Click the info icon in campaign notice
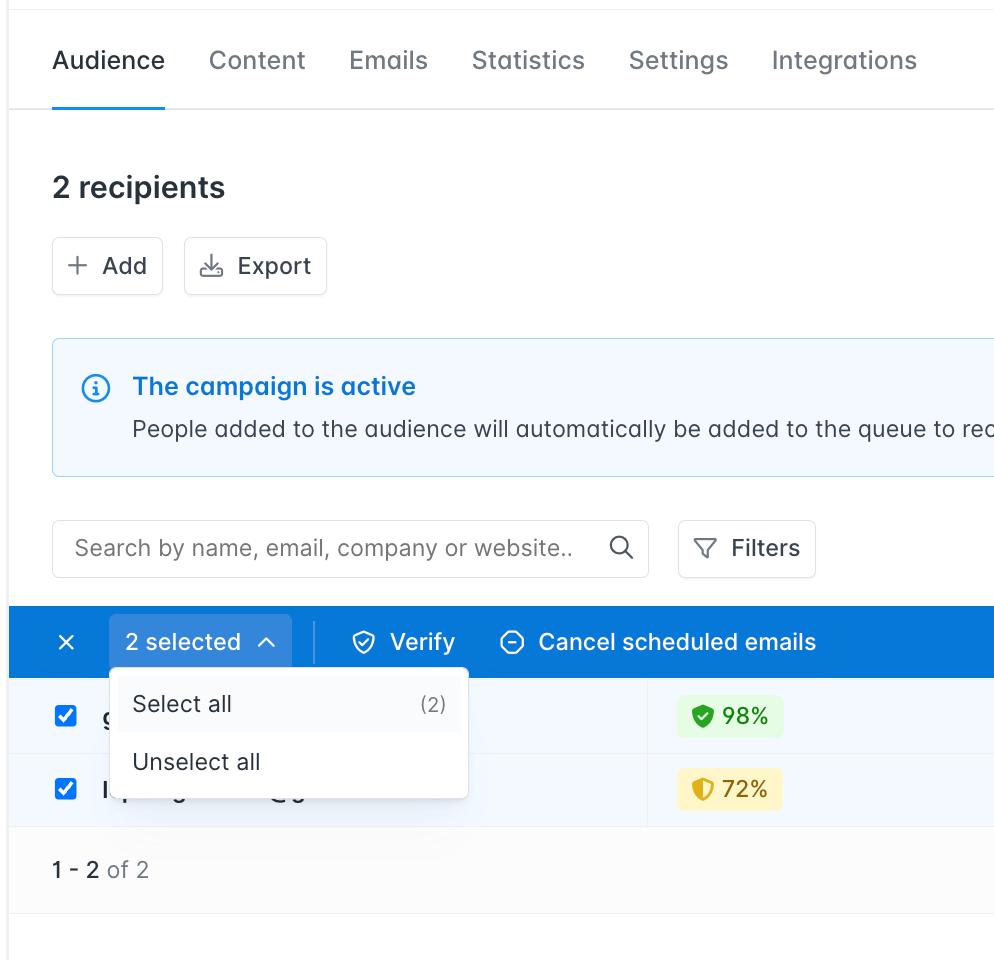 (x=96, y=388)
